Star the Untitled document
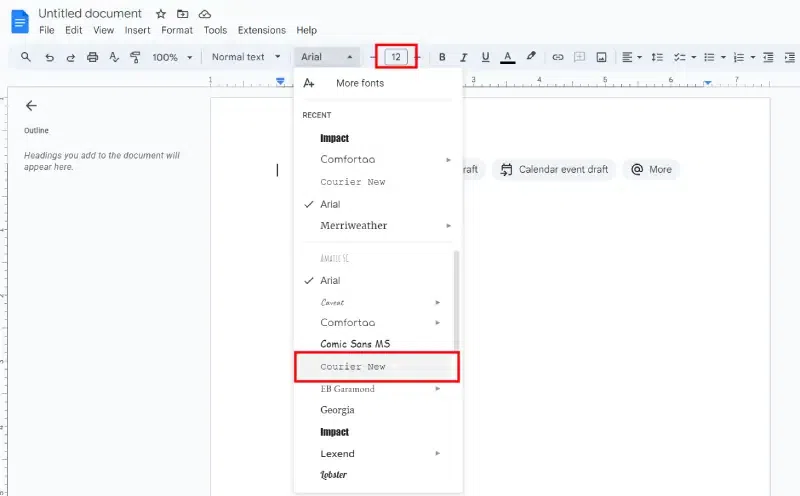 (x=161, y=14)
